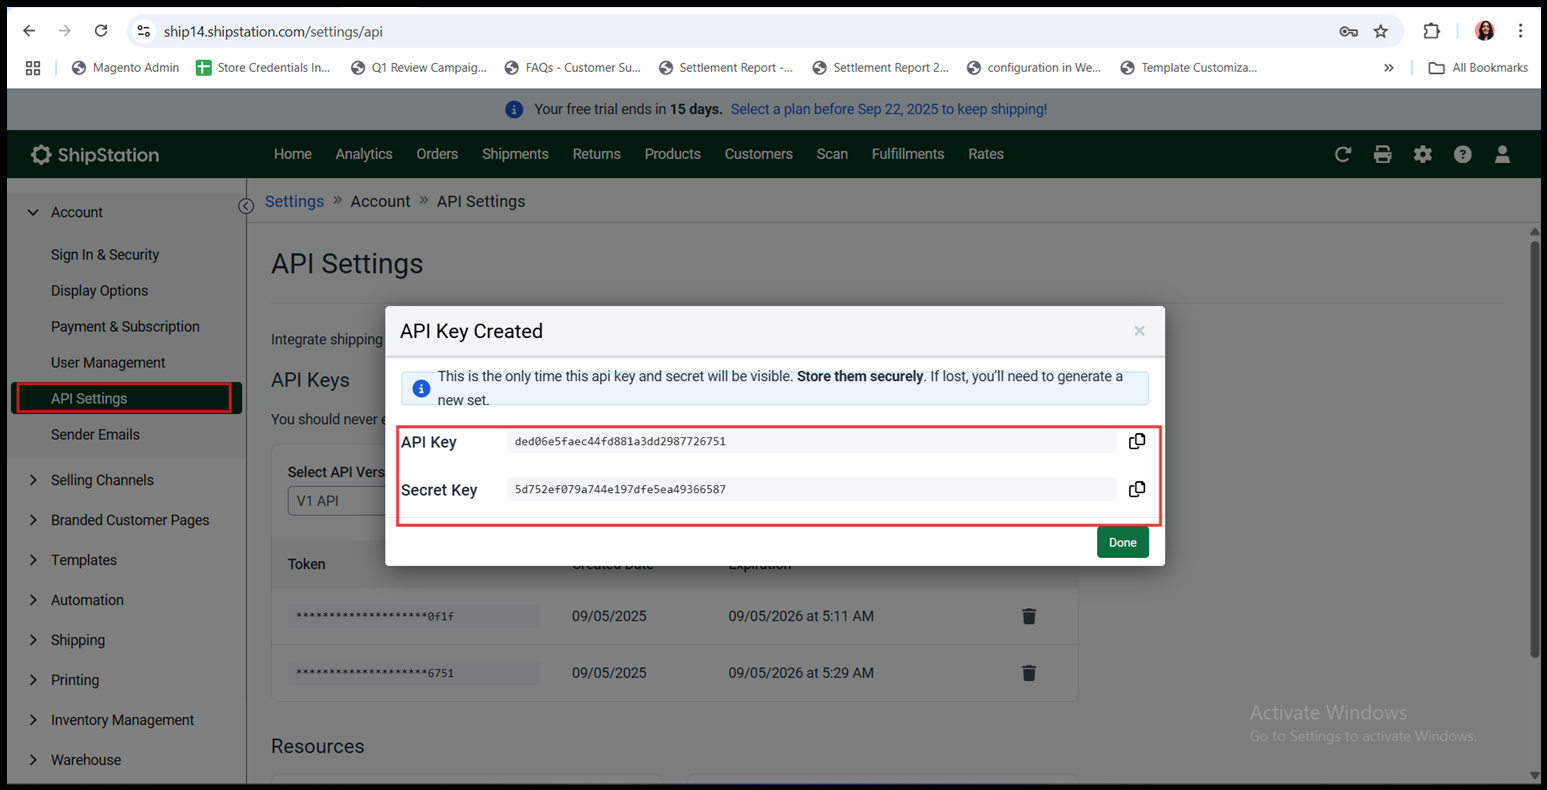Copy the Secret Key to clipboard
Image resolution: width=1547 pixels, height=790 pixels.
(x=1137, y=489)
